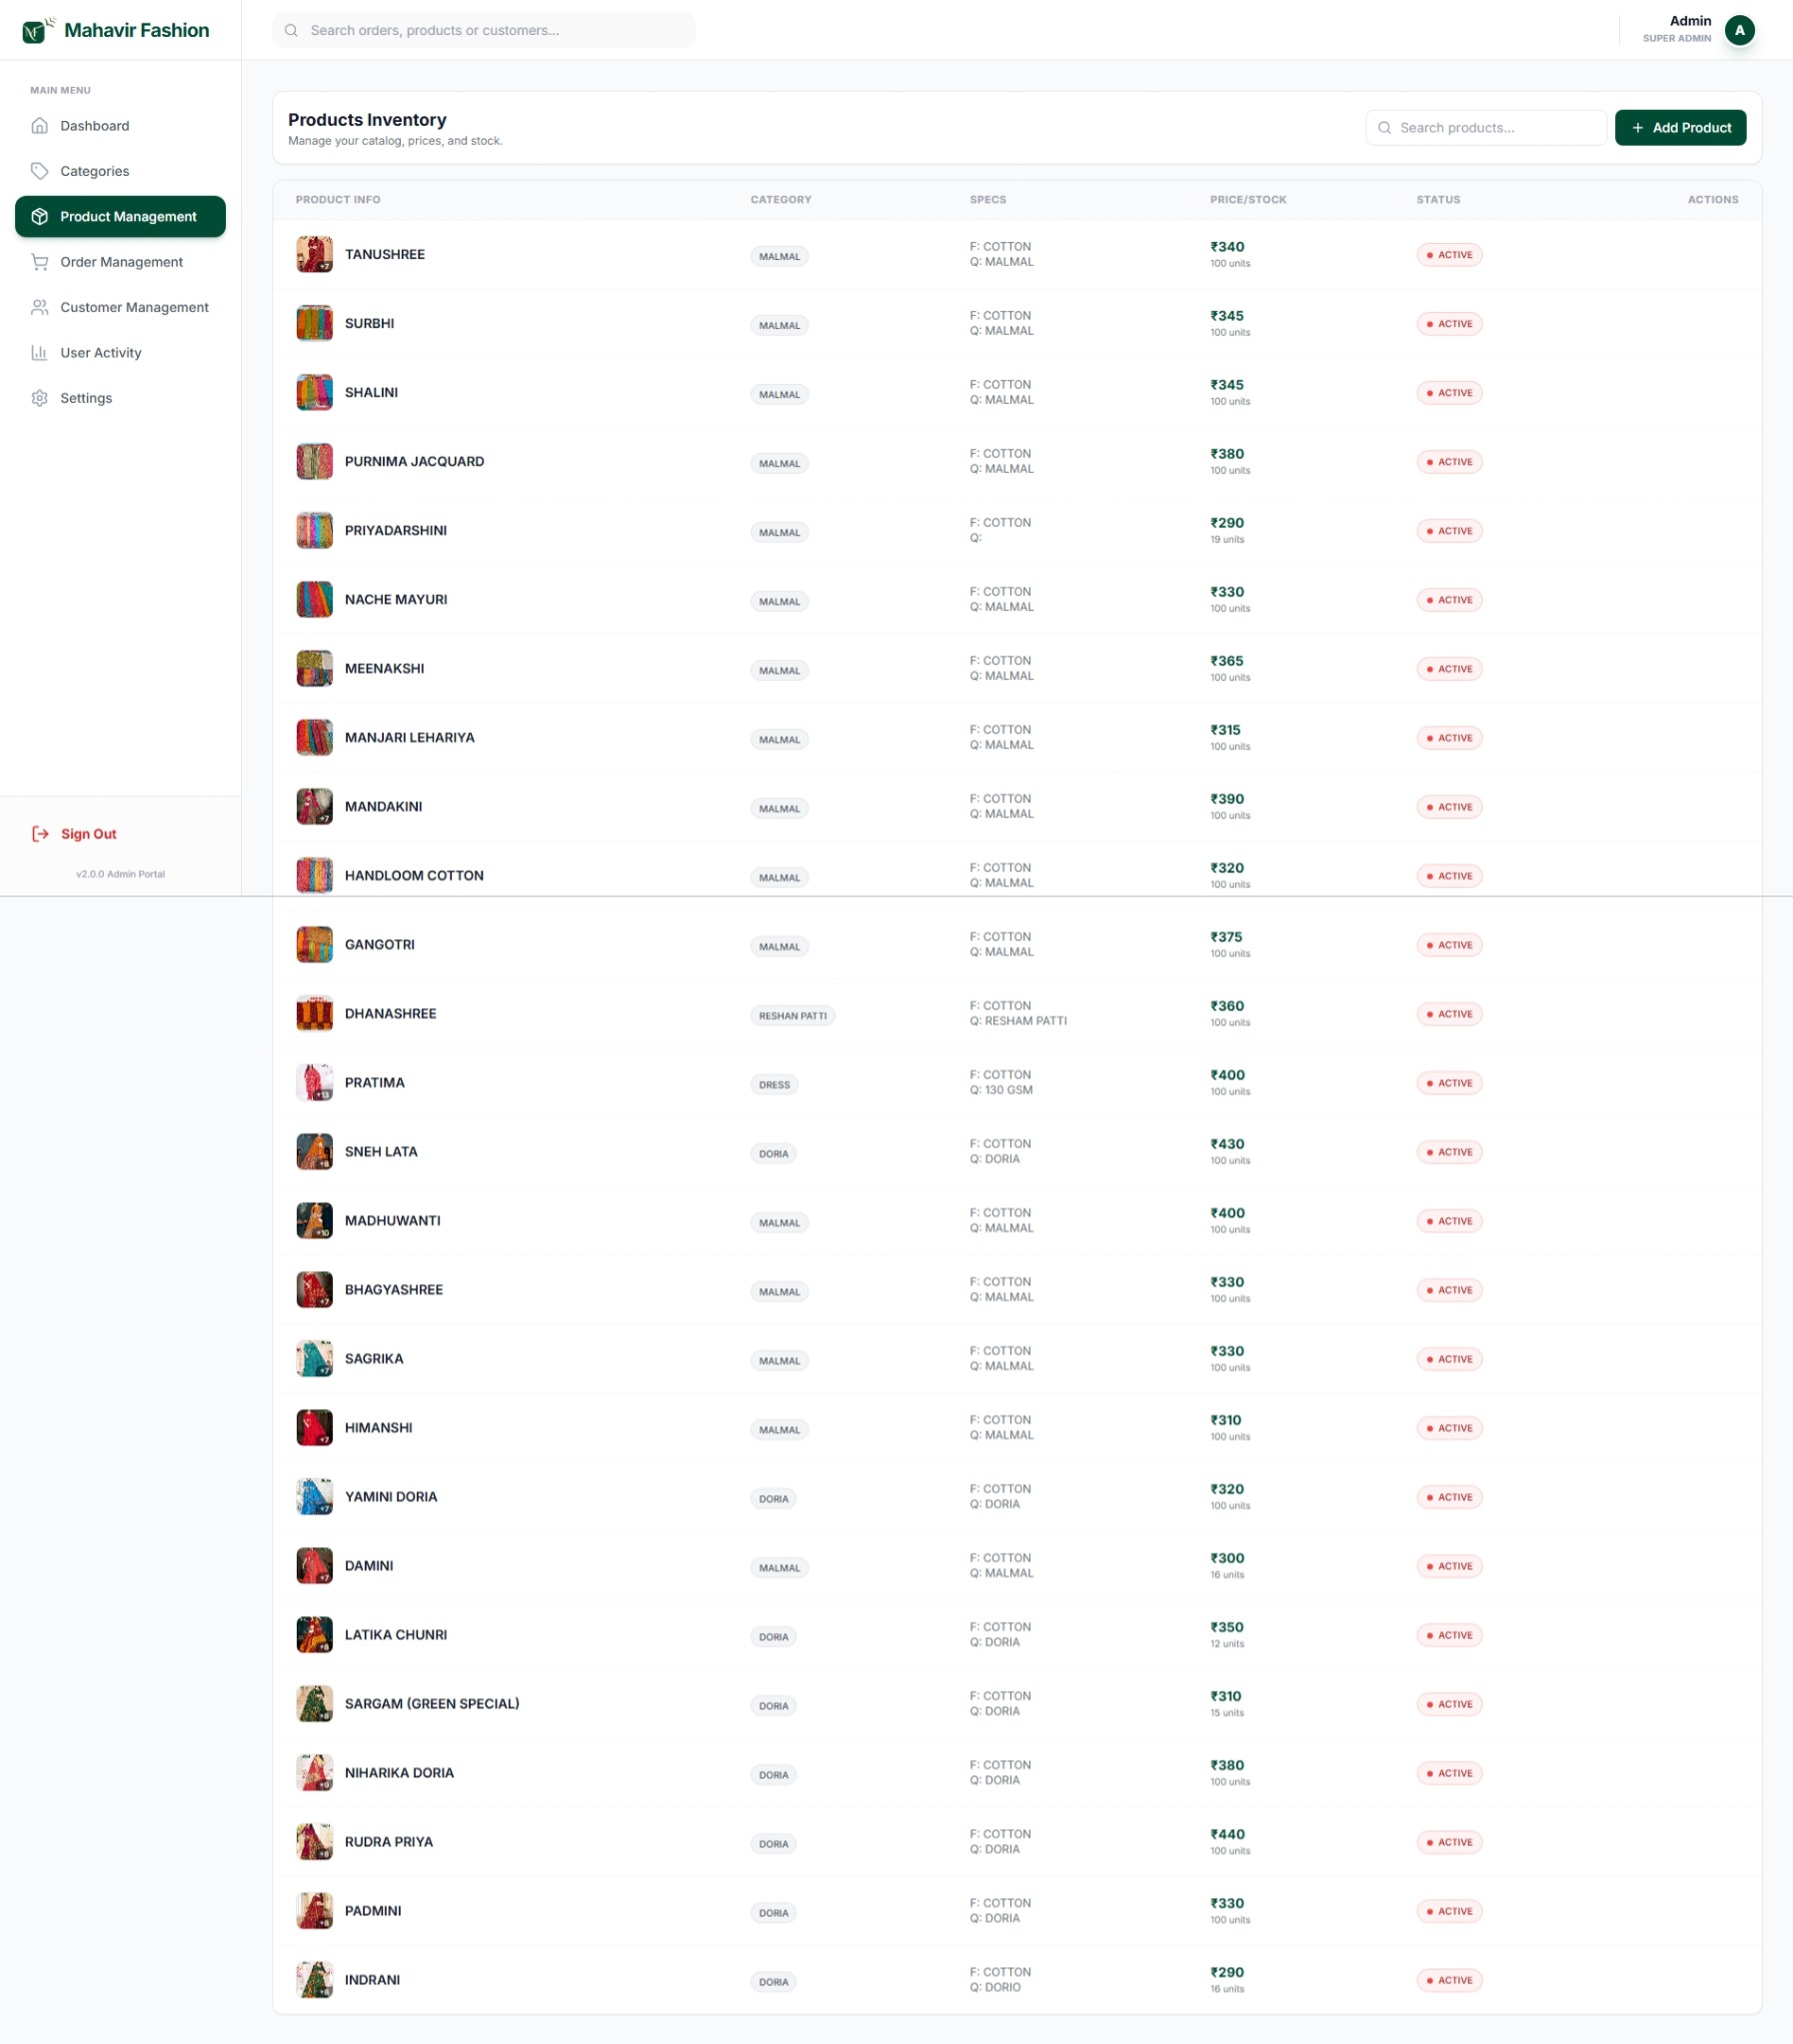This screenshot has height=2044, width=1793.
Task: Click the Categories tag icon
Action: point(40,171)
